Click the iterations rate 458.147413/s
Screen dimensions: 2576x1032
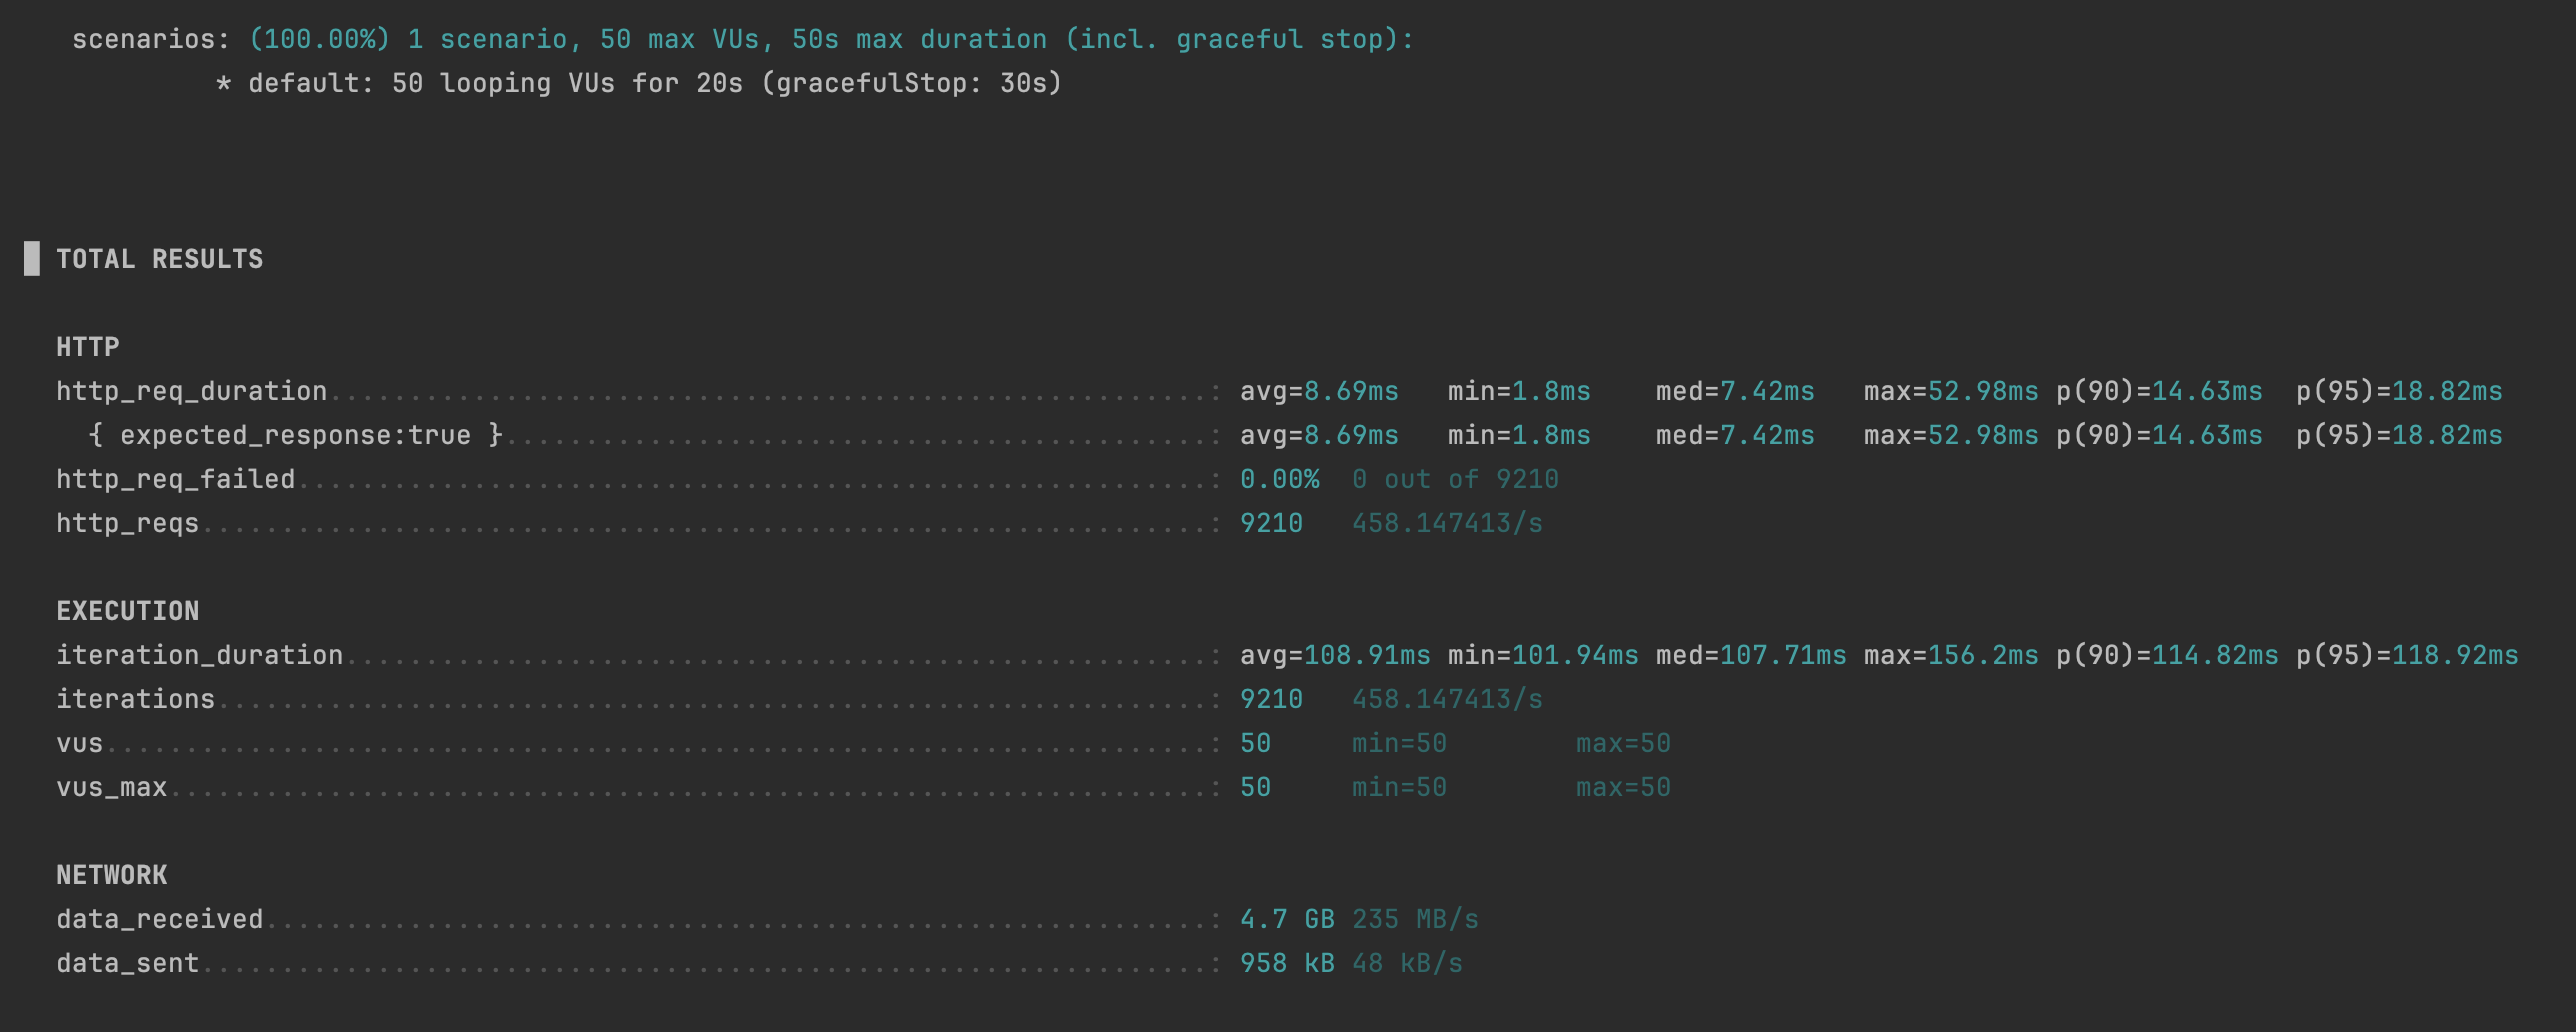(x=1447, y=699)
